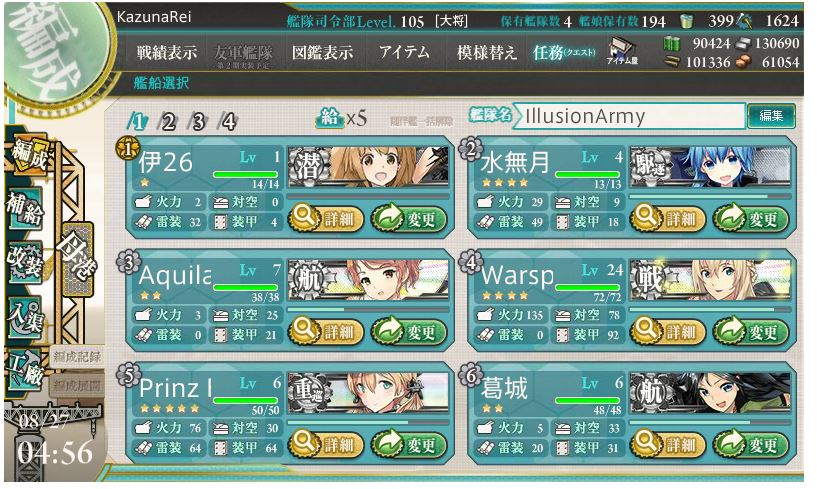Click the 給 supply ration icon
This screenshot has height=489, width=817.
[x=329, y=118]
